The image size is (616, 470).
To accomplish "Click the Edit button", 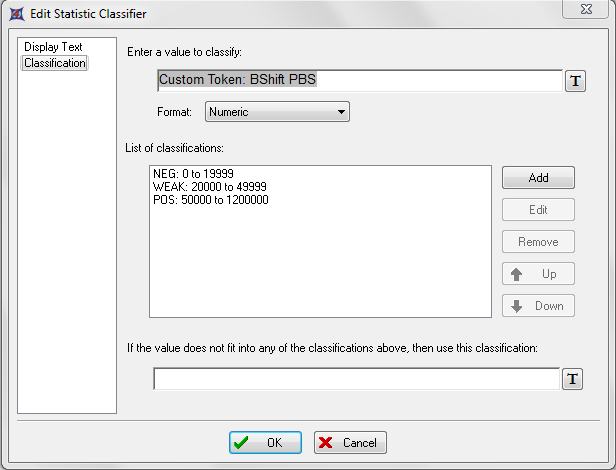I will pos(538,210).
